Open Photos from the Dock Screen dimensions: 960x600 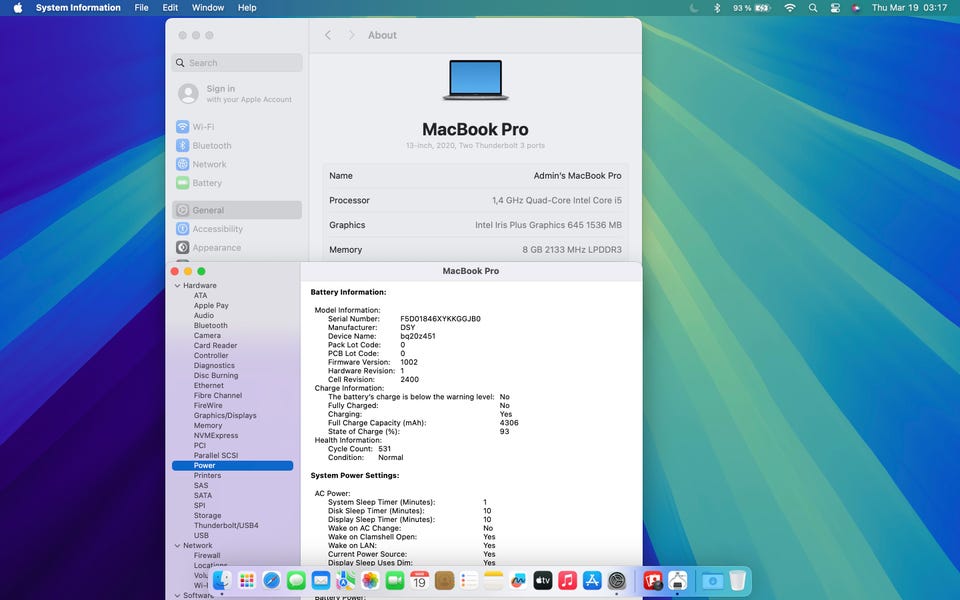(370, 581)
